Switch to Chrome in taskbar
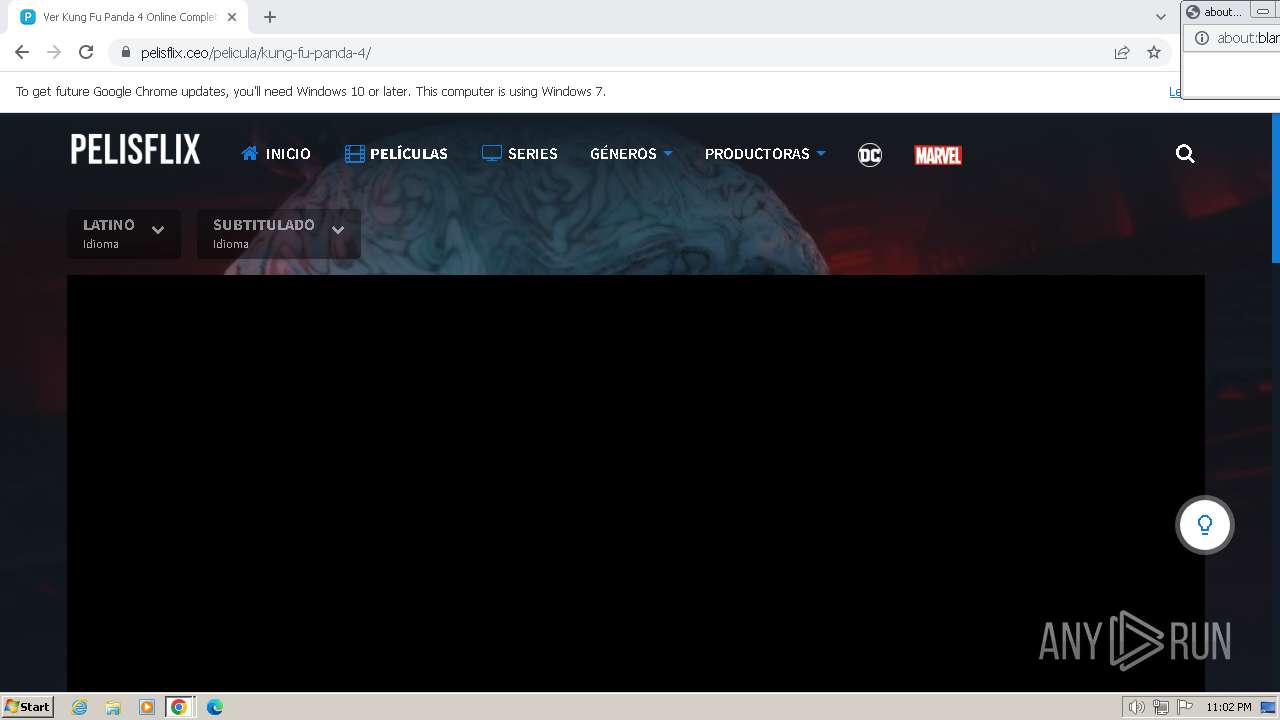The height and width of the screenshot is (720, 1280). click(179, 707)
